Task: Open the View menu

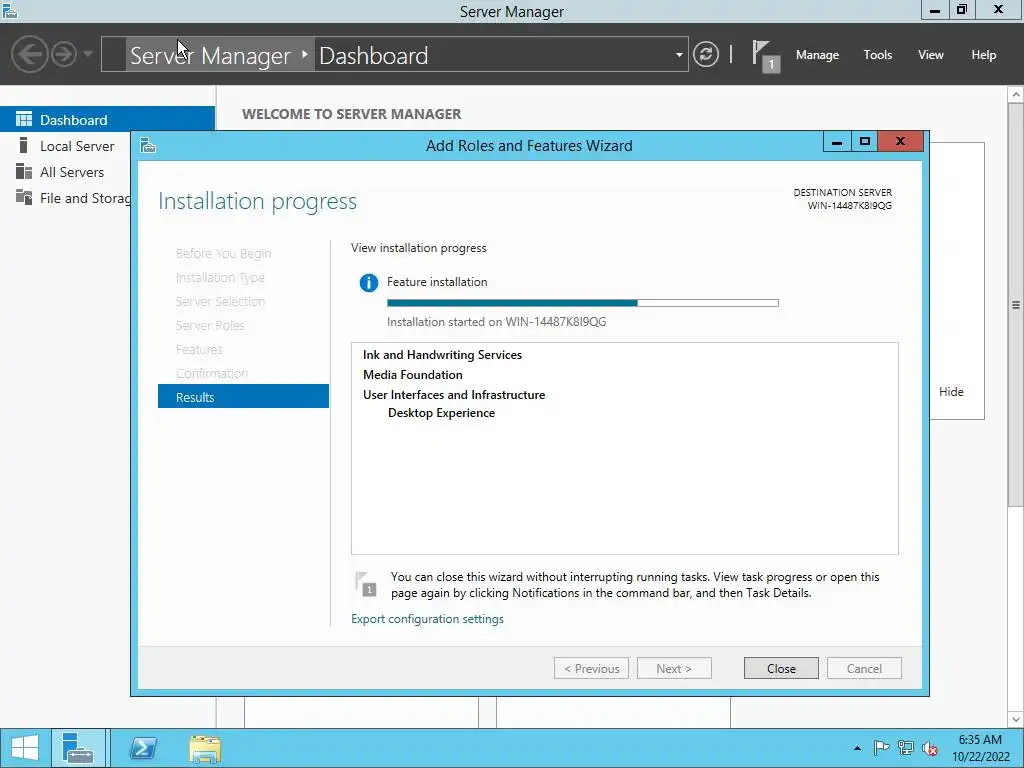Action: (930, 55)
